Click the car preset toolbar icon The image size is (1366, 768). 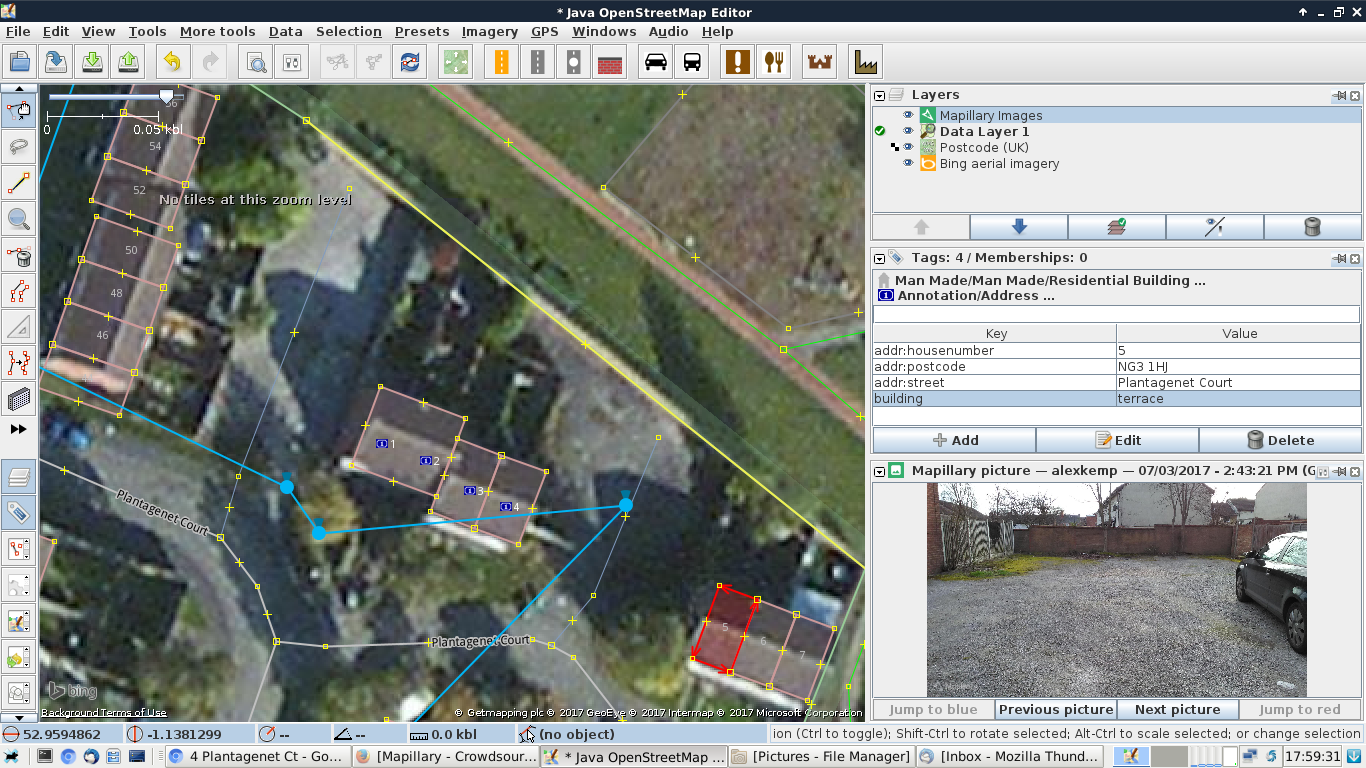click(656, 62)
